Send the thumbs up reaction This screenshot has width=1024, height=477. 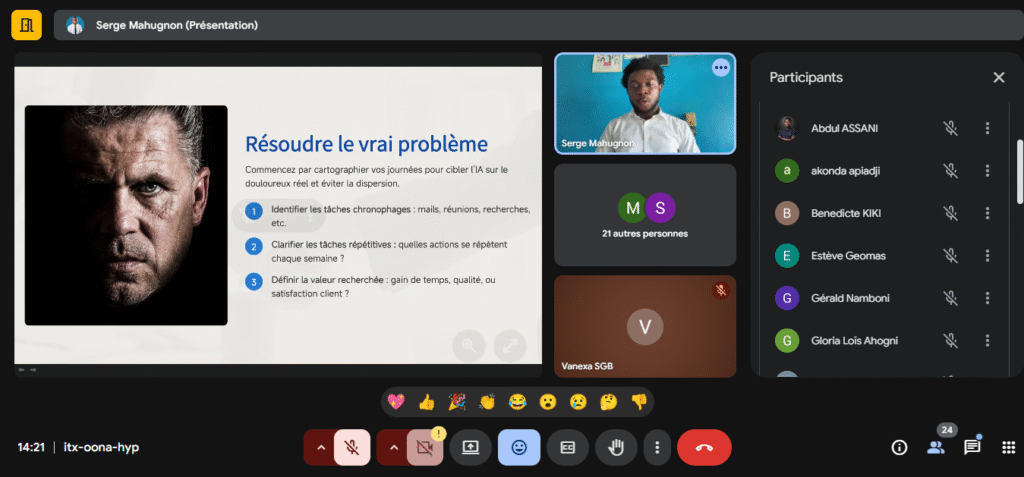(x=427, y=402)
